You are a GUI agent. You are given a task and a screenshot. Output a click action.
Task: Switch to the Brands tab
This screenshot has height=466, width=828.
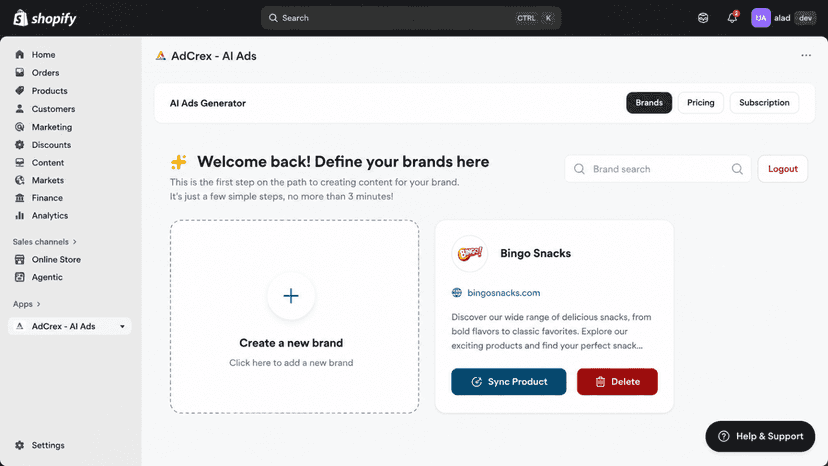(x=649, y=102)
